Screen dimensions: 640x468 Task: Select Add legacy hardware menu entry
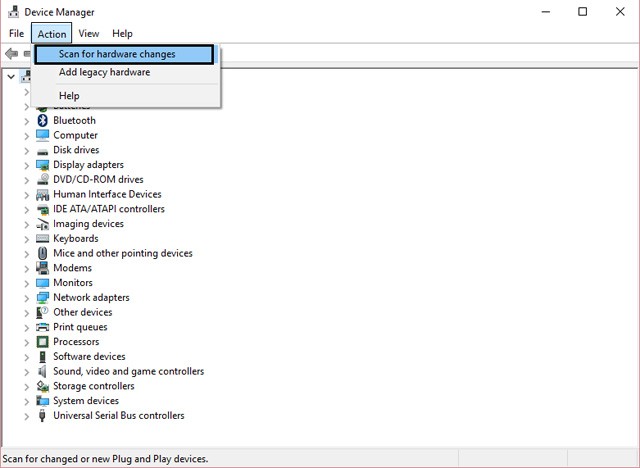[104, 72]
